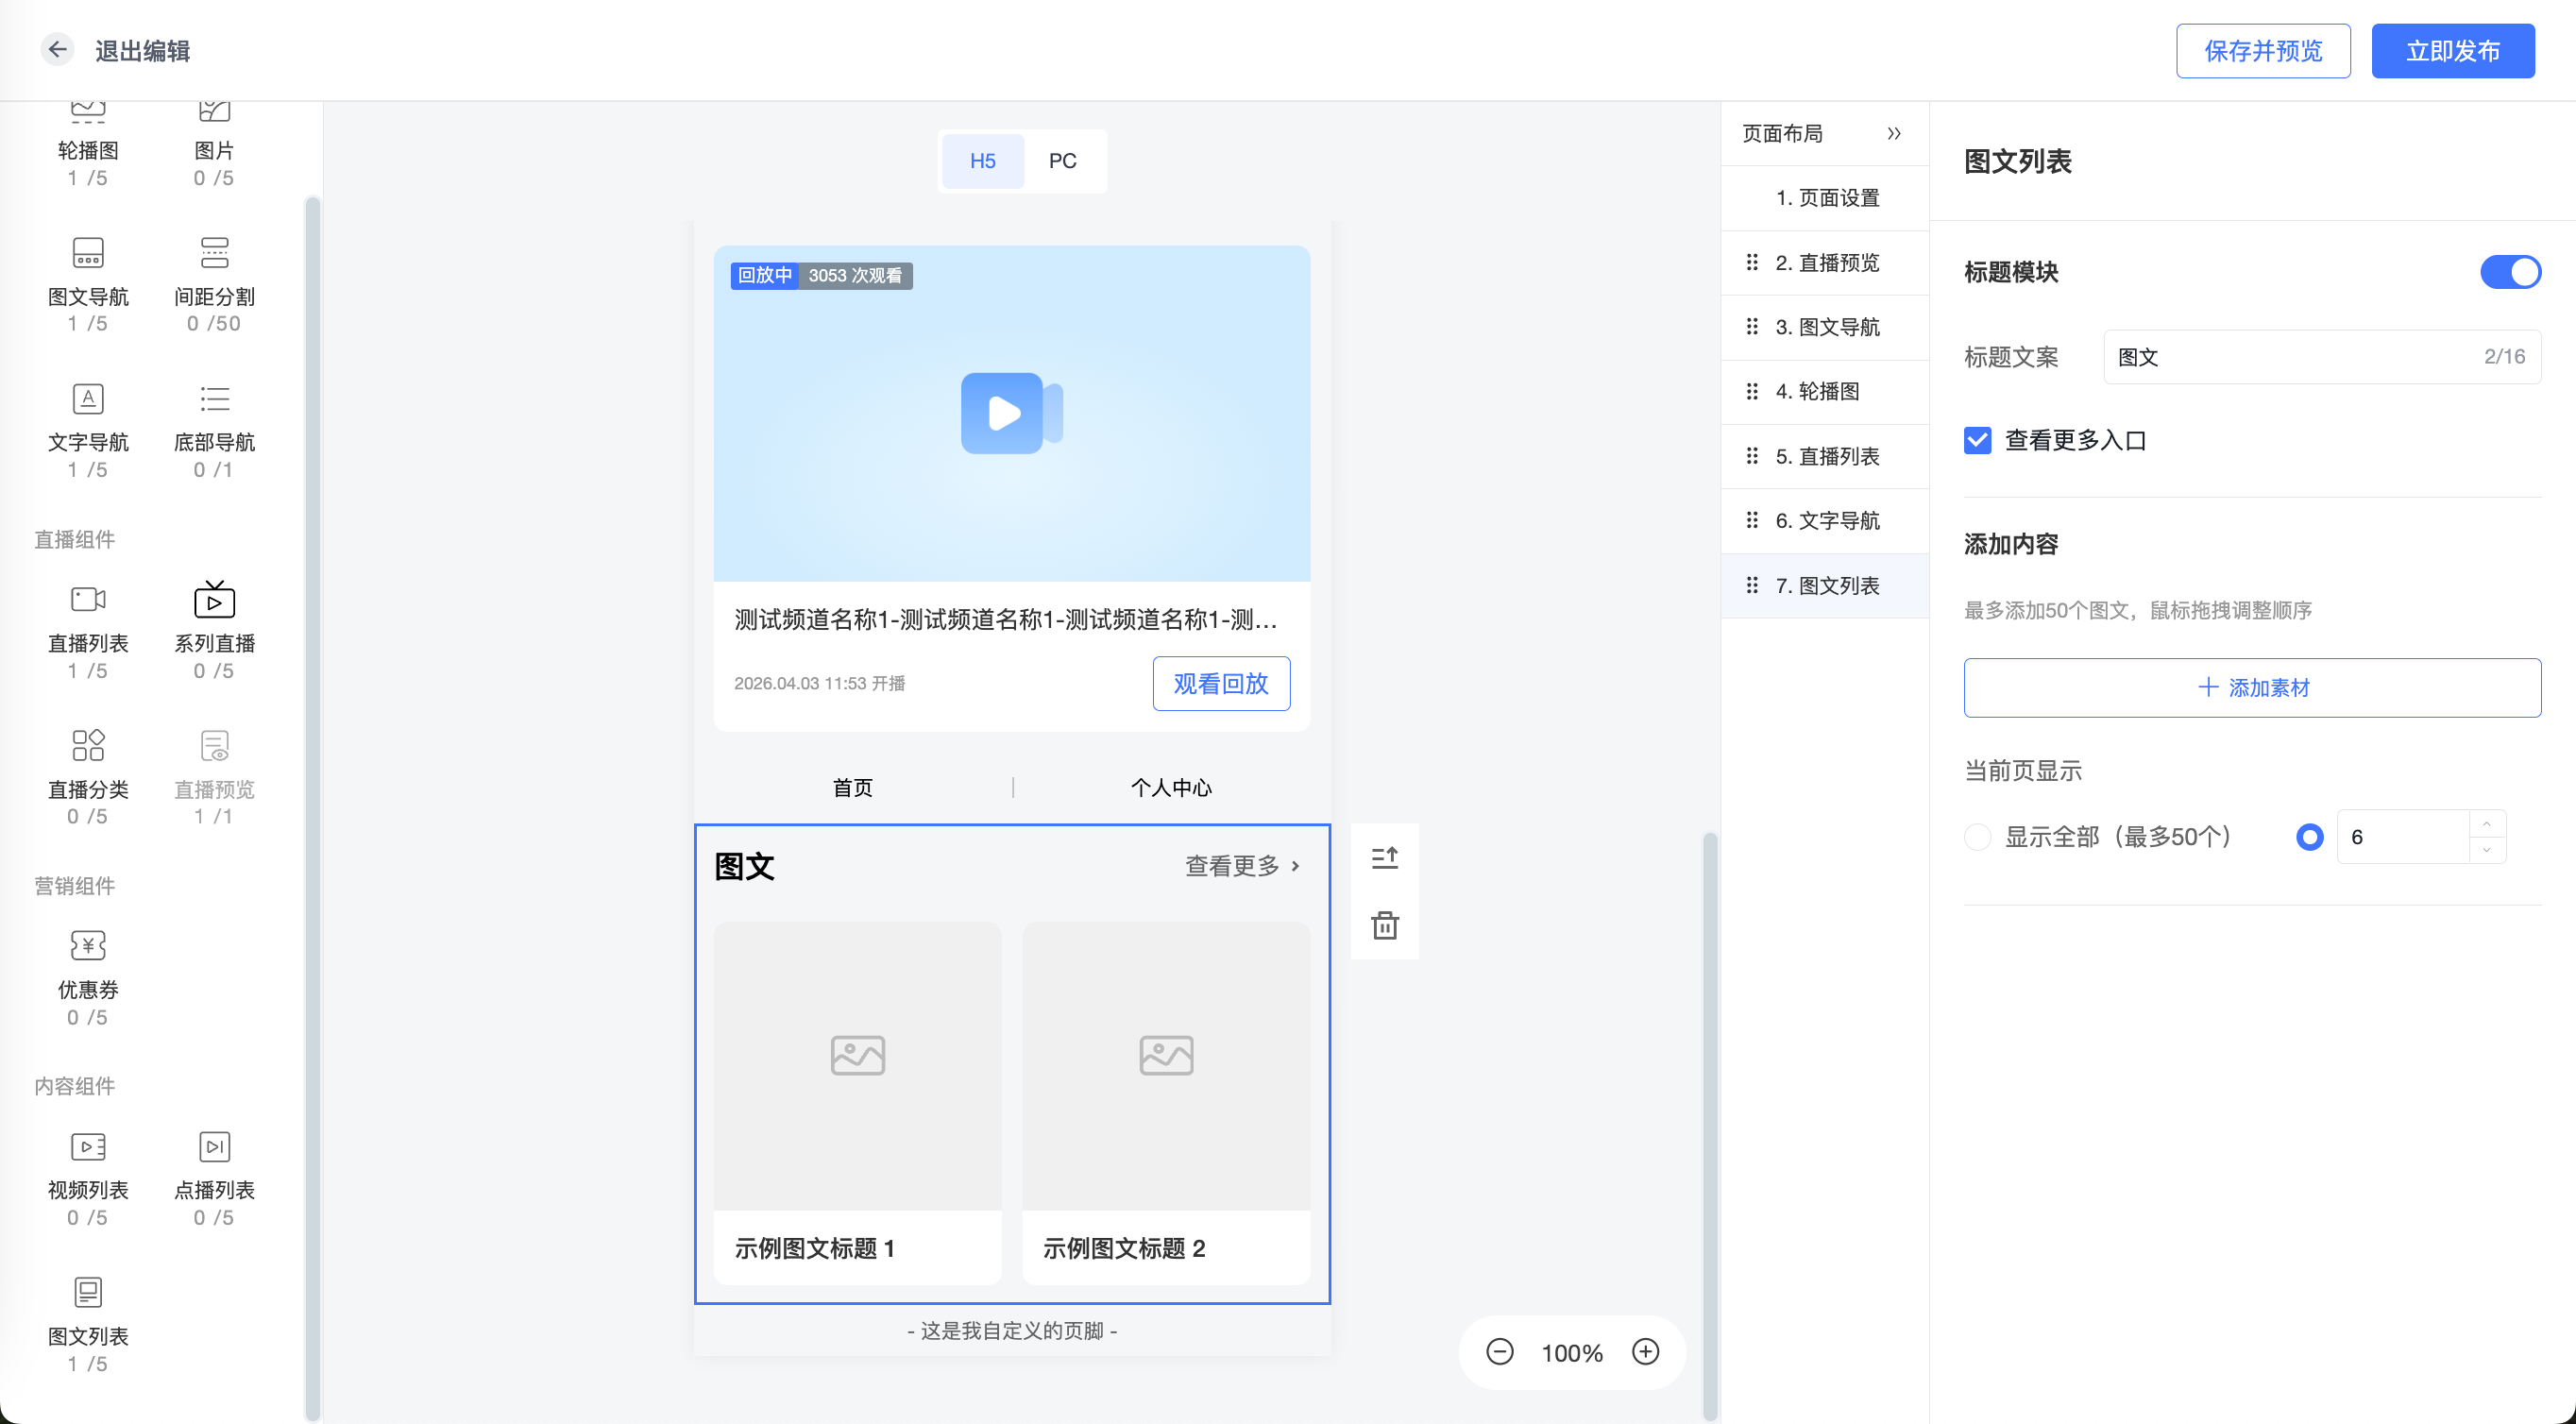The image size is (2576, 1424).
Task: Switch to the H5 preview tab
Action: (982, 161)
